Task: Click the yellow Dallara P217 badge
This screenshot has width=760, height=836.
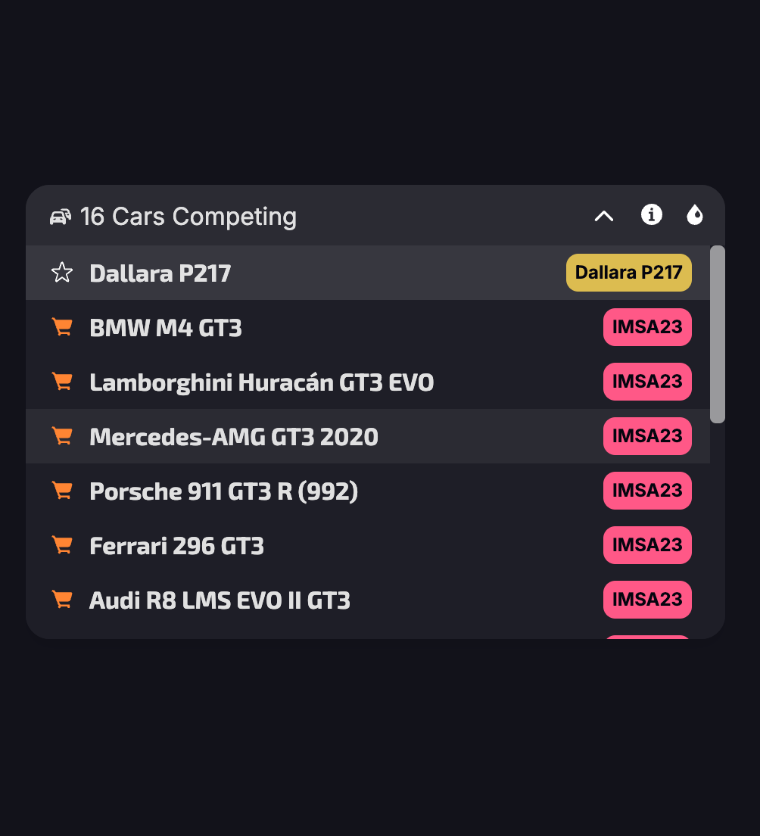Action: point(628,272)
